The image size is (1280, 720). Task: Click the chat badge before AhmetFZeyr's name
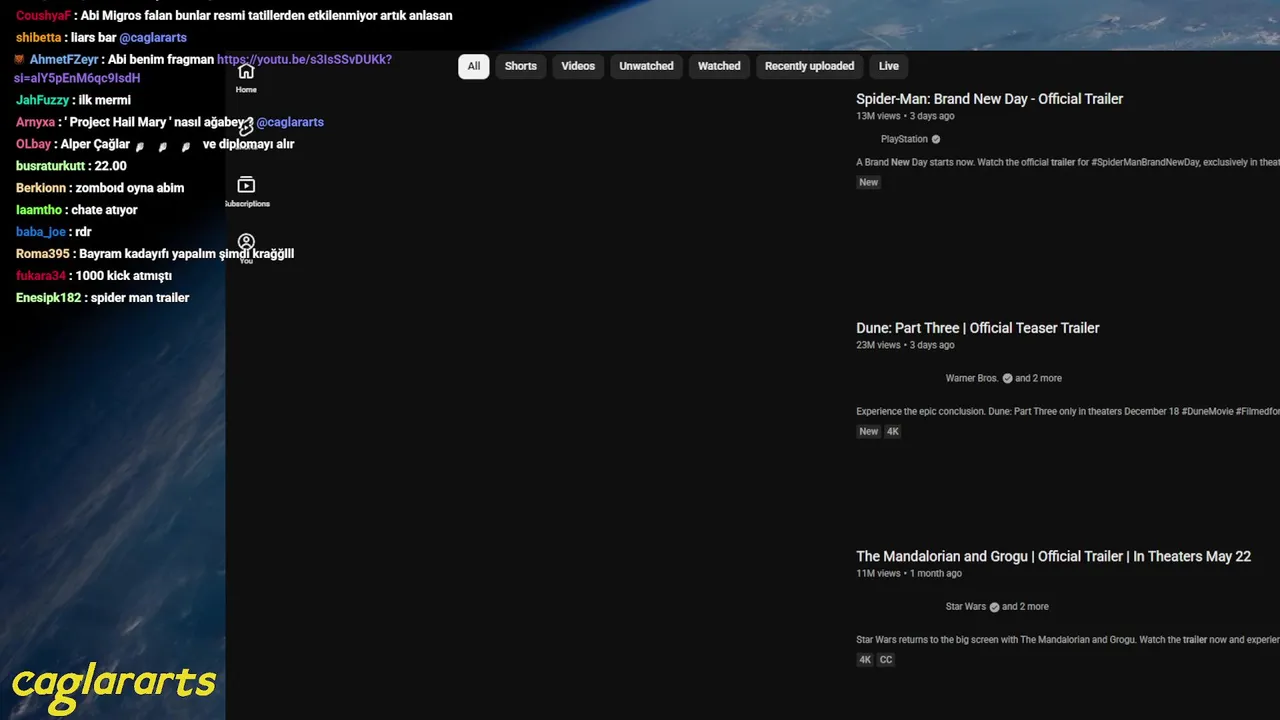coord(19,60)
